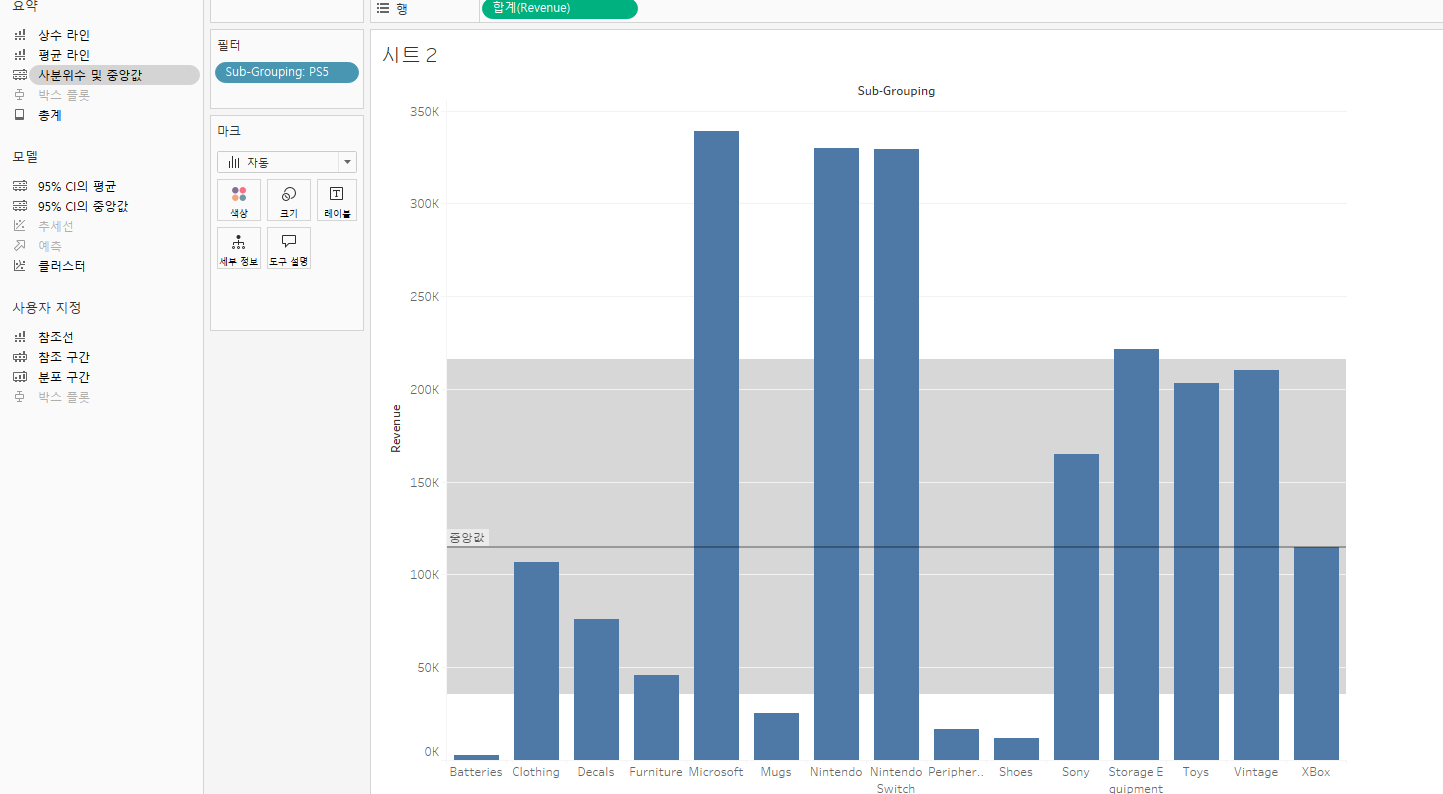Select the Furniture bar in chart

tap(656, 717)
